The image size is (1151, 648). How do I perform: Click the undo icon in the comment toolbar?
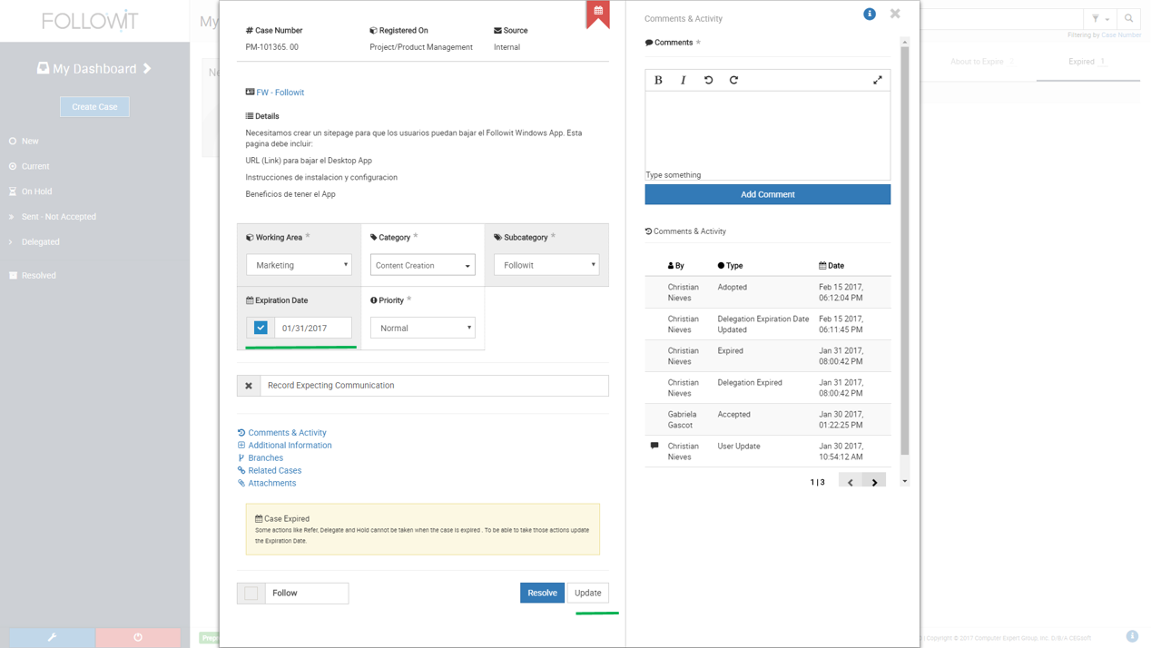point(709,79)
